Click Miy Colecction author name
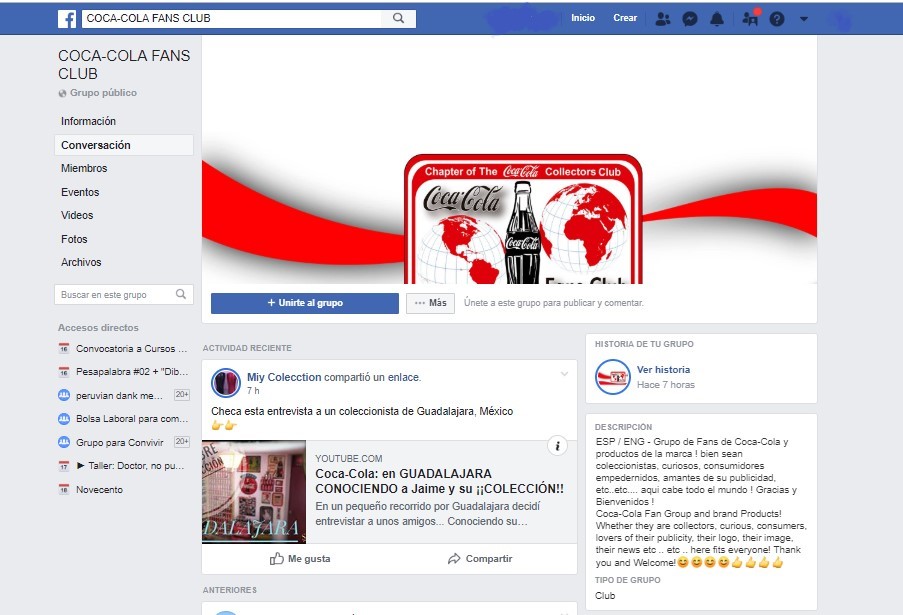 click(284, 377)
